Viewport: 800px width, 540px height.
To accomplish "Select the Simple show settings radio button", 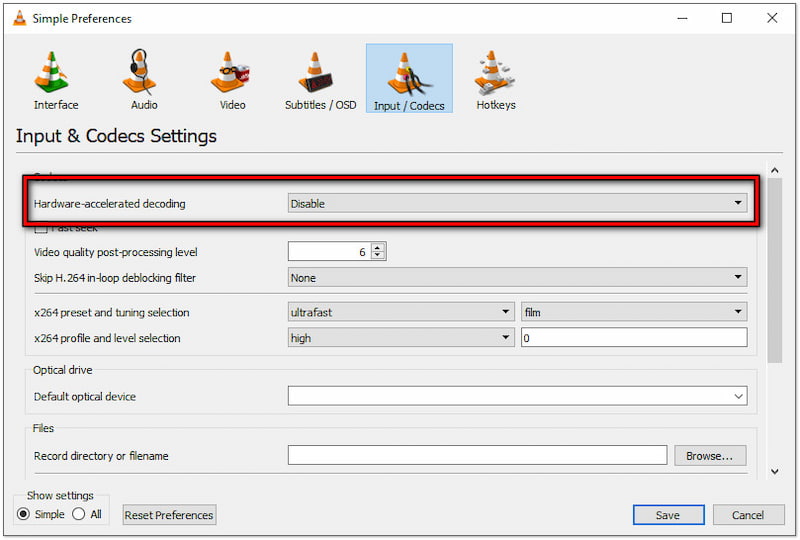I will coord(25,514).
